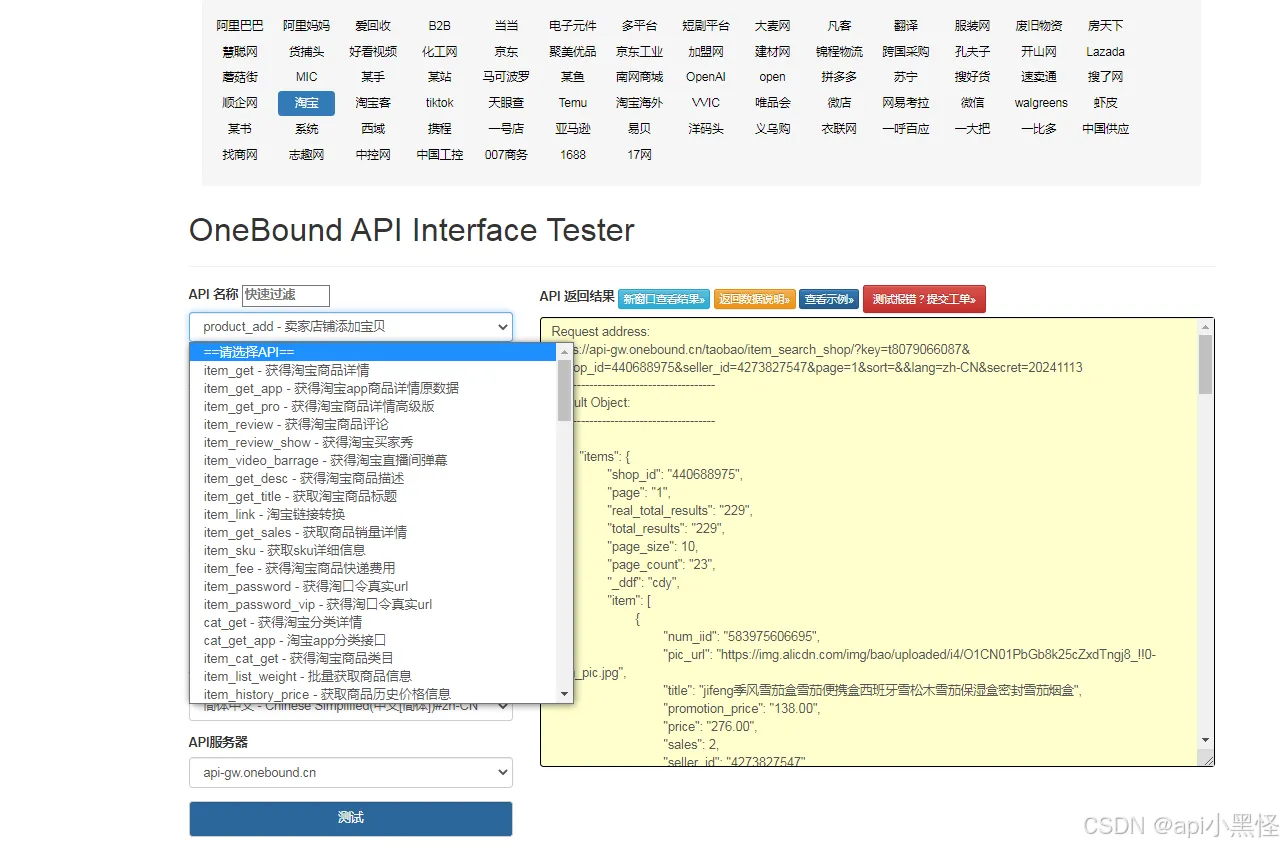
Task: Click the blue 测试 button
Action: point(351,818)
